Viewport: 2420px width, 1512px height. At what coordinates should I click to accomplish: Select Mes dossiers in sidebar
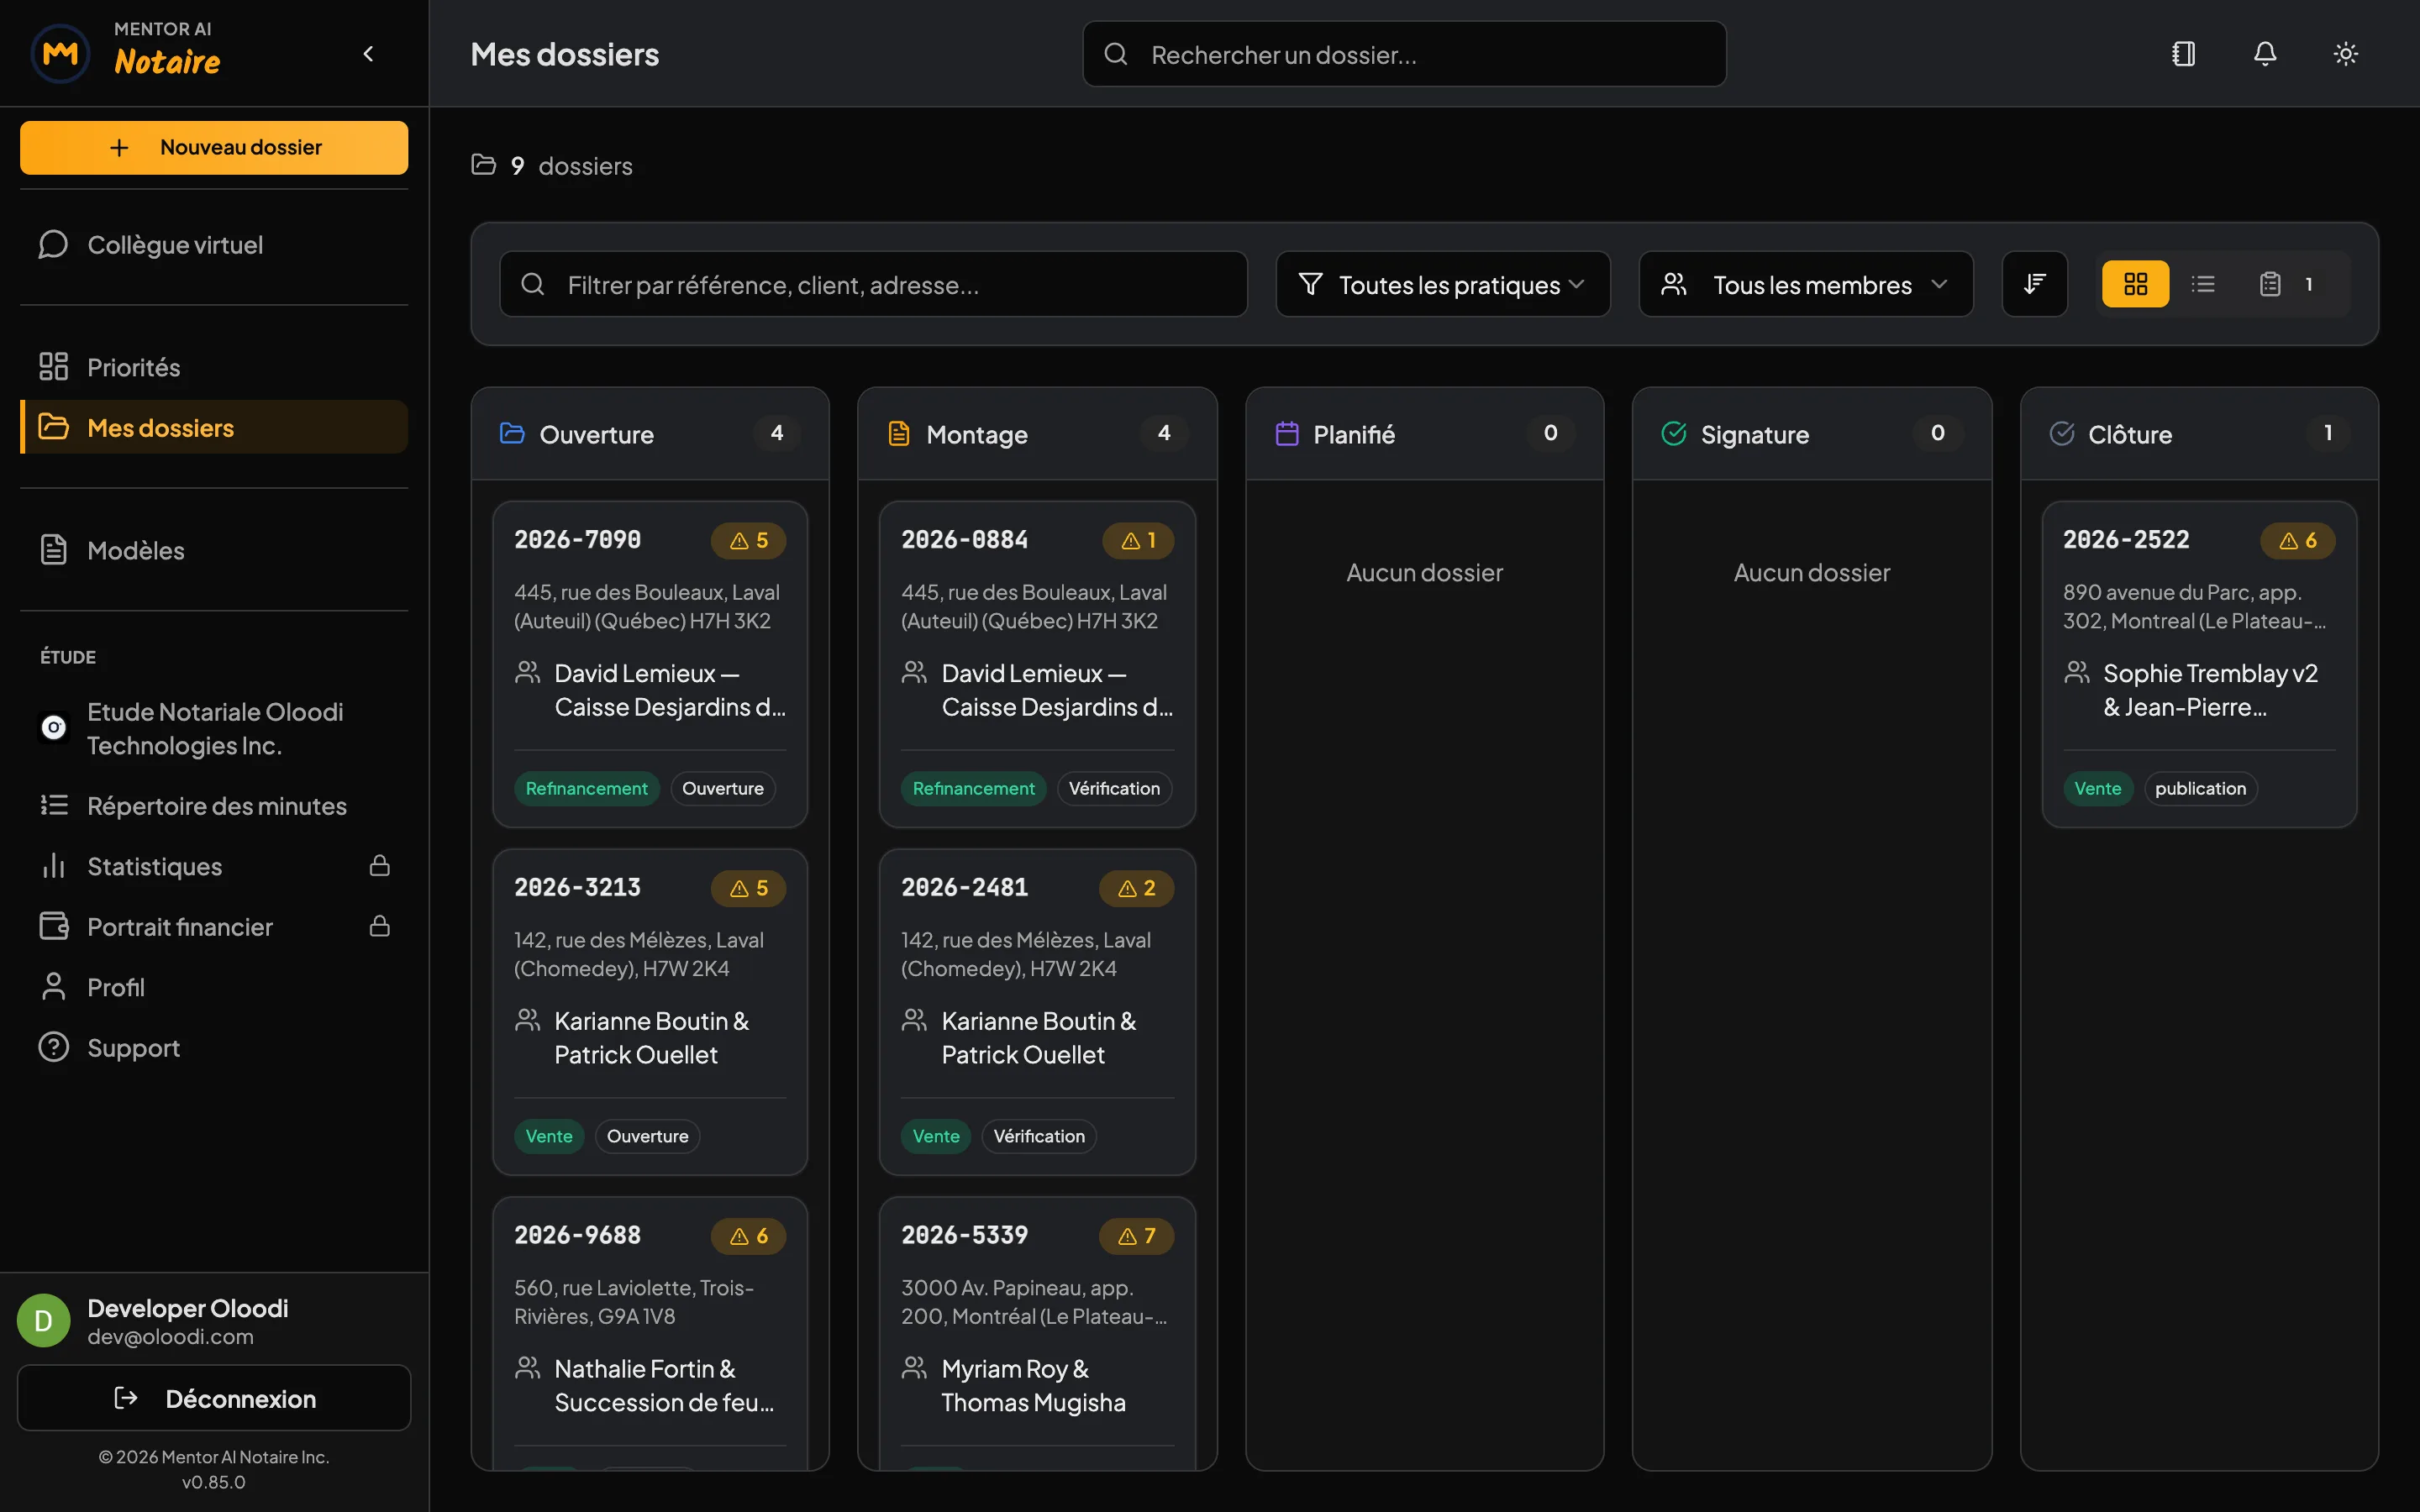tap(214, 428)
